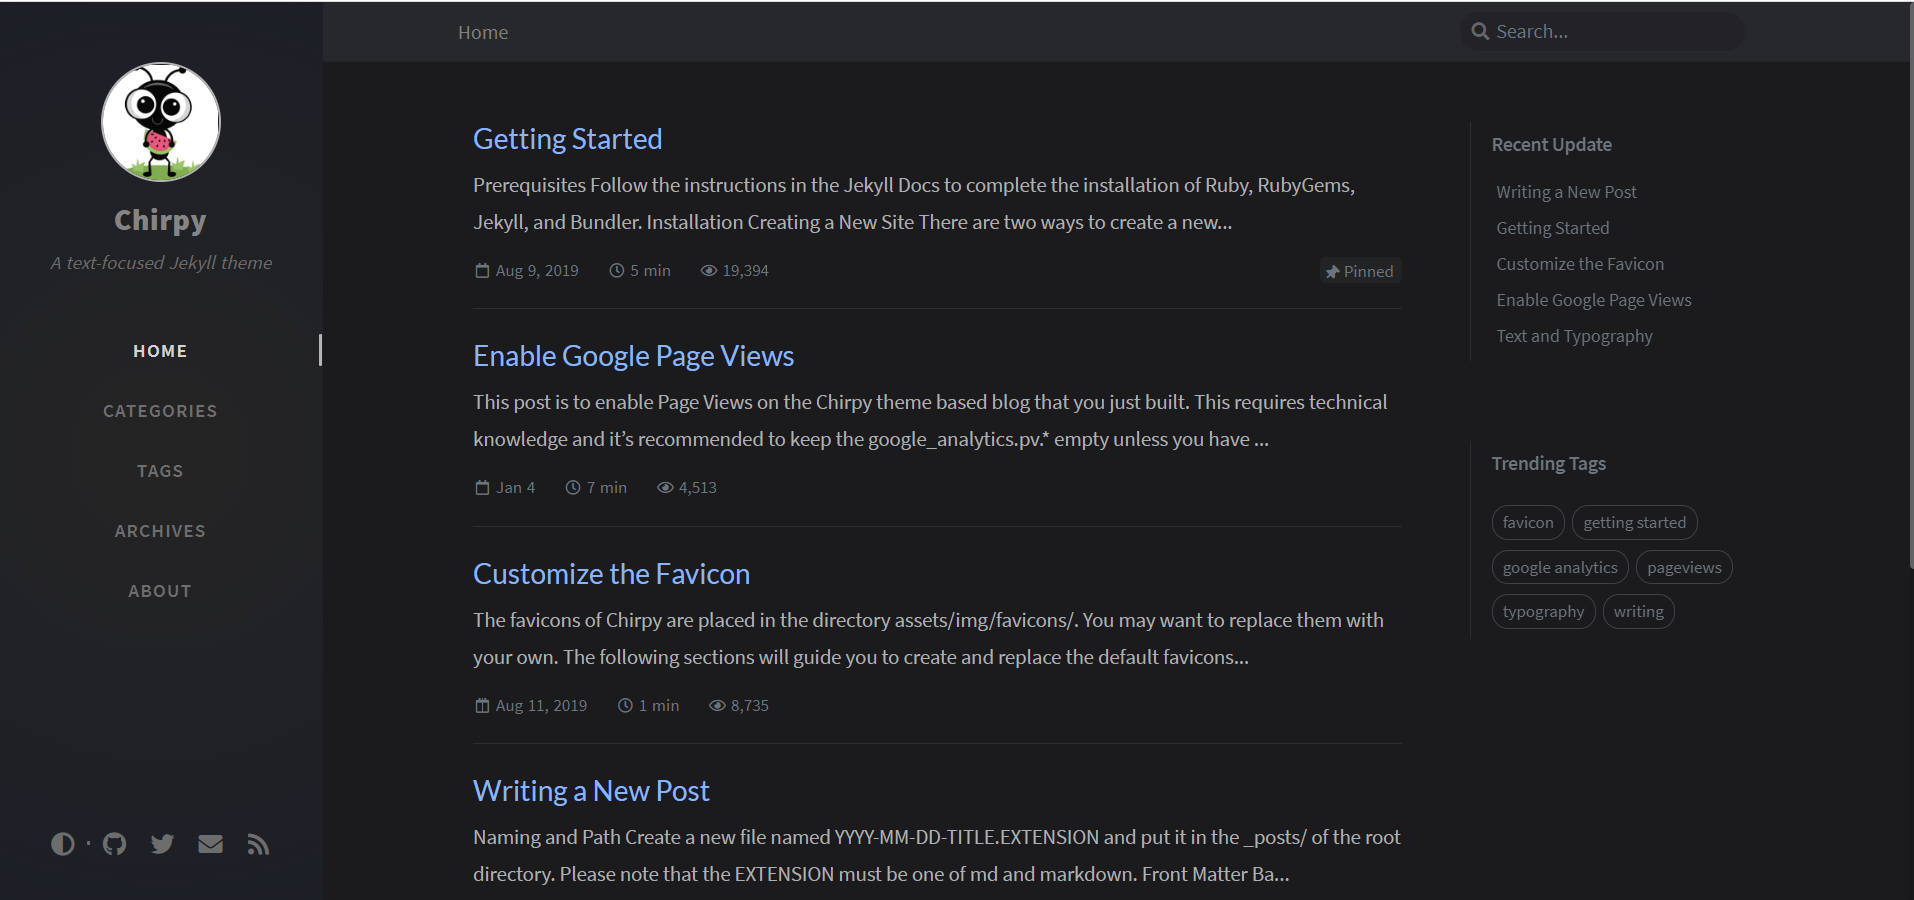Viewport: 1914px width, 900px height.
Task: Click the Twitter bird icon
Action: coord(162,844)
